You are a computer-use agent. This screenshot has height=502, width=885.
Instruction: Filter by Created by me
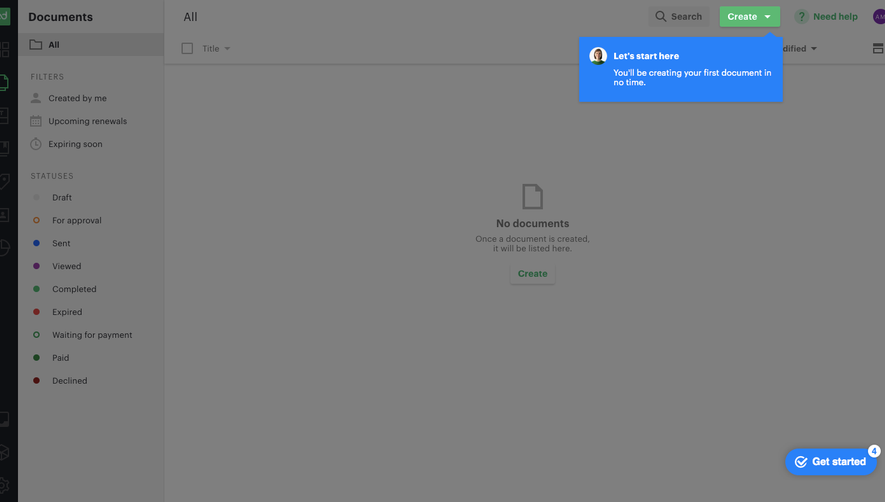point(77,98)
